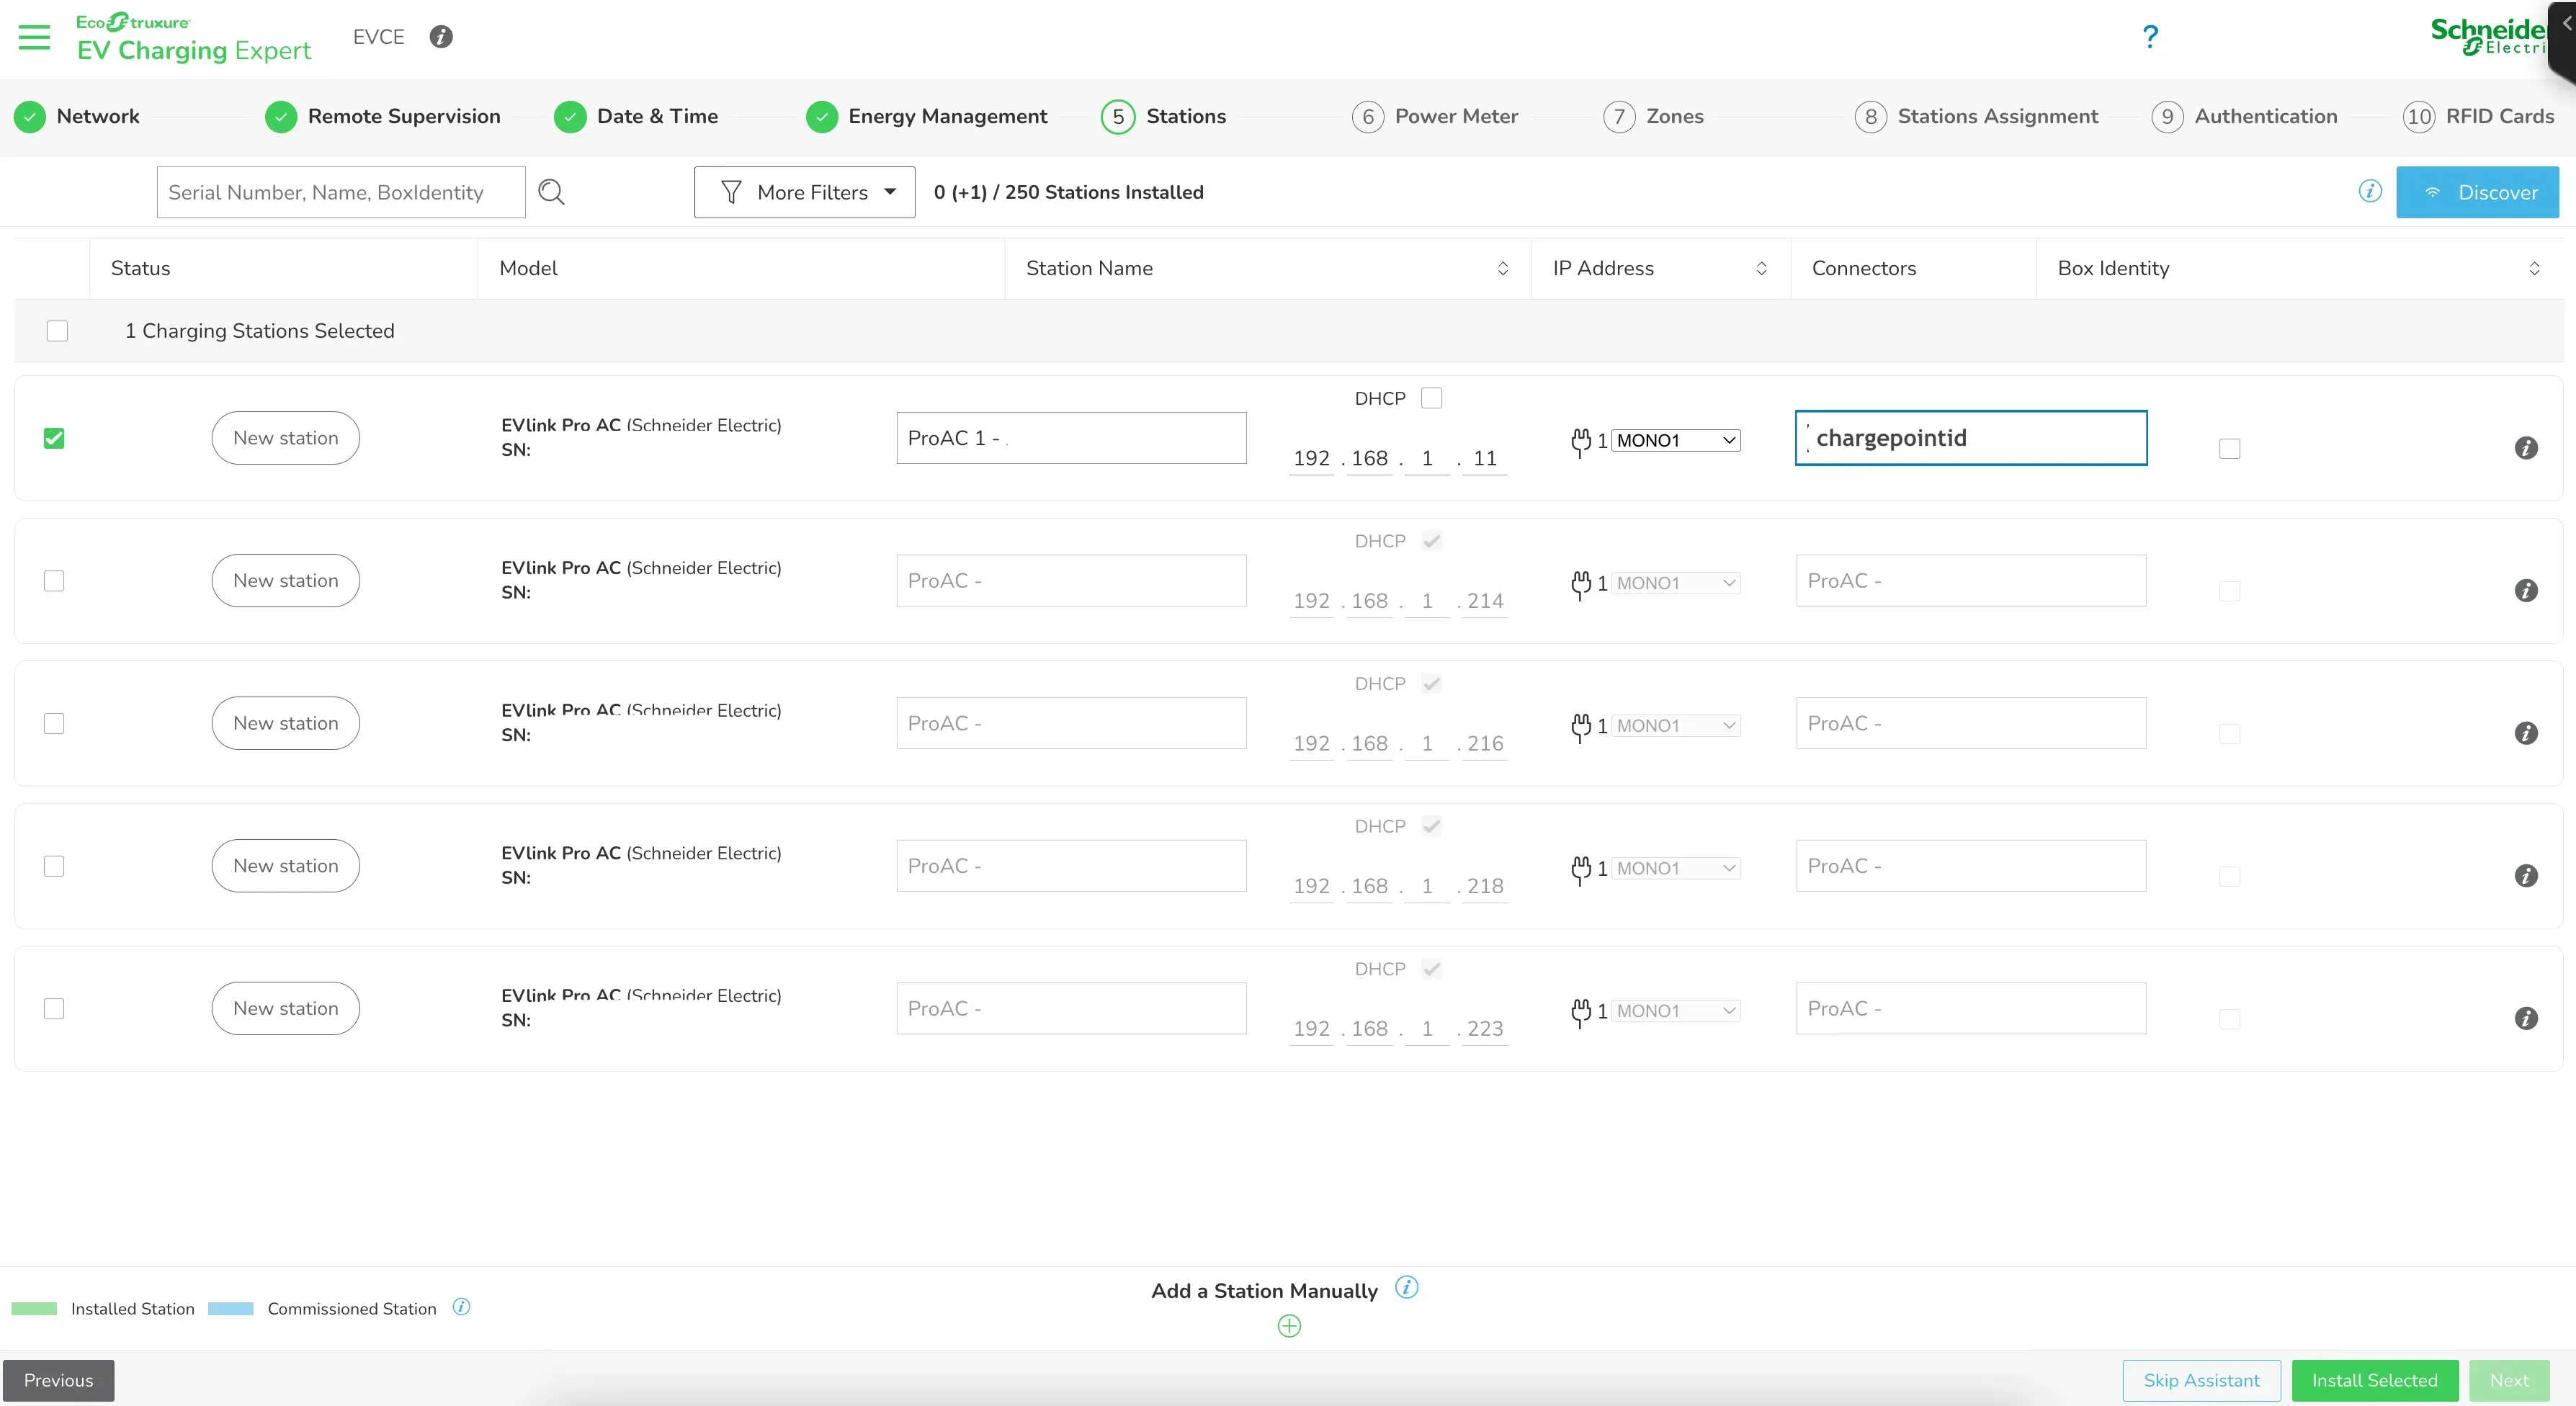Toggle checkbox beside chargepointid box identity

pos(2229,448)
